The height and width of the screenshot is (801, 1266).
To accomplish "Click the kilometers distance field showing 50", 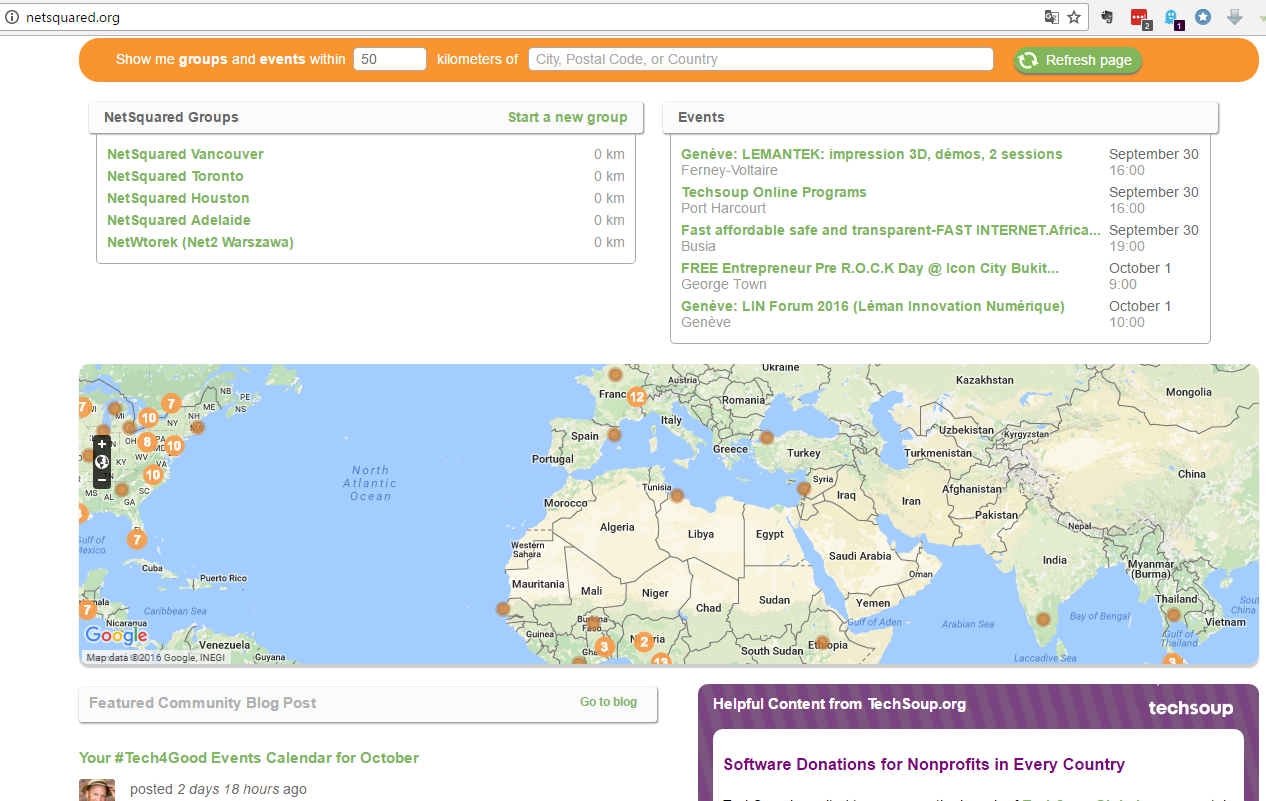I will click(x=390, y=59).
